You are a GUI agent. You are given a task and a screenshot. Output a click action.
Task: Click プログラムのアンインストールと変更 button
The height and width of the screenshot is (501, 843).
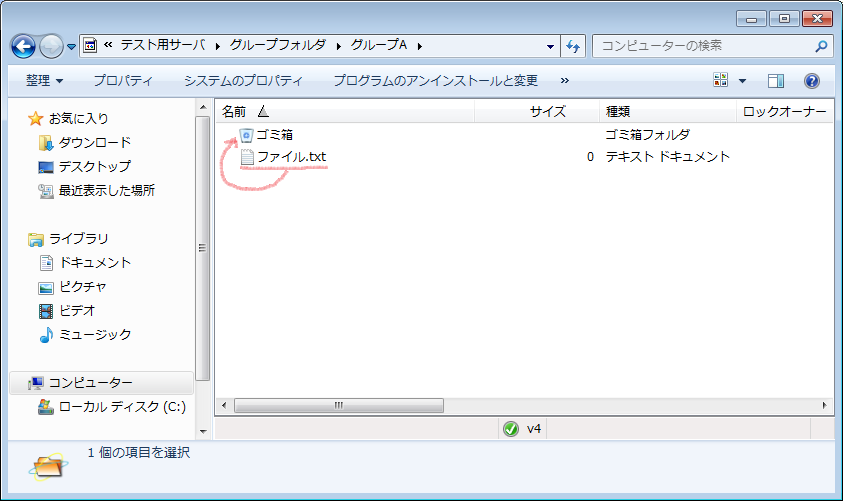(435, 80)
